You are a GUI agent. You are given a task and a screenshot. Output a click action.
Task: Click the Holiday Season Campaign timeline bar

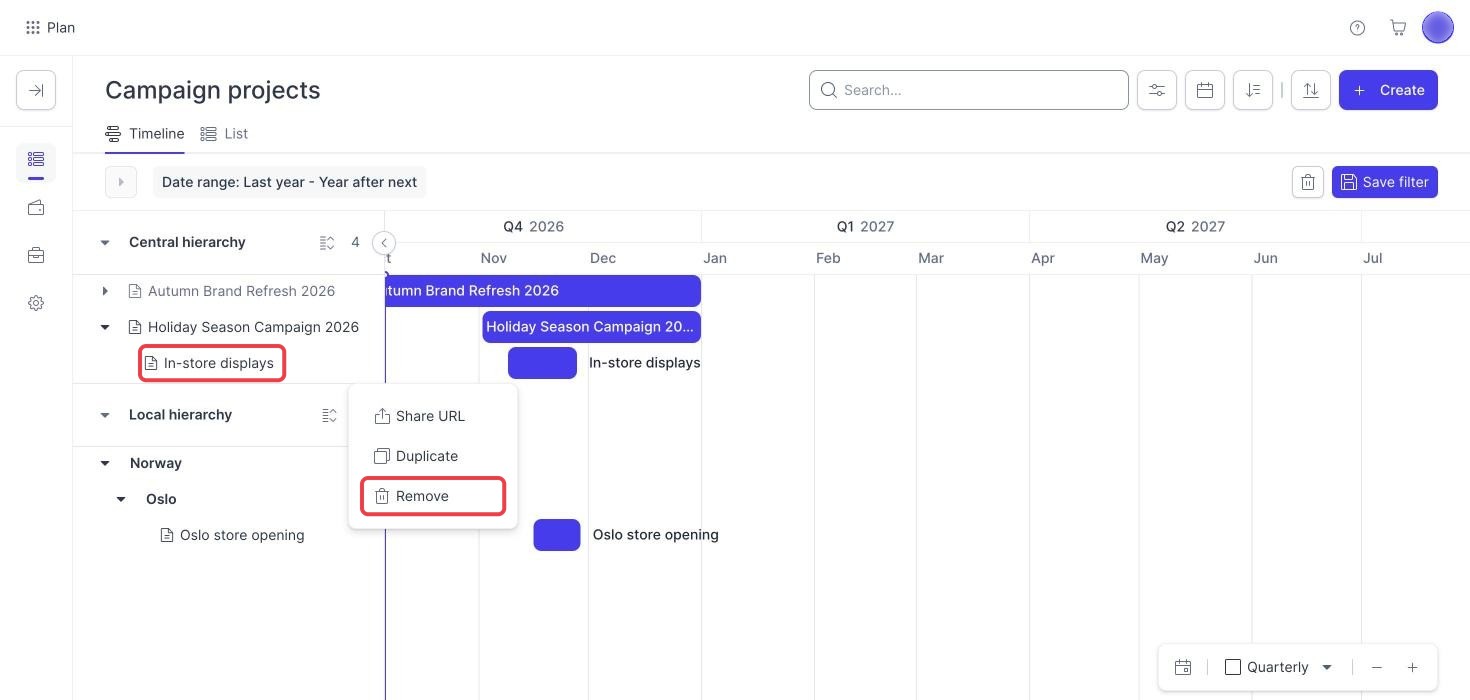click(591, 327)
